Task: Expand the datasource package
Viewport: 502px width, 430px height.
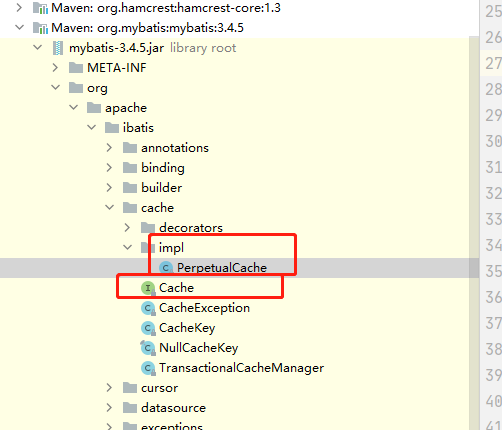Action: [109, 408]
